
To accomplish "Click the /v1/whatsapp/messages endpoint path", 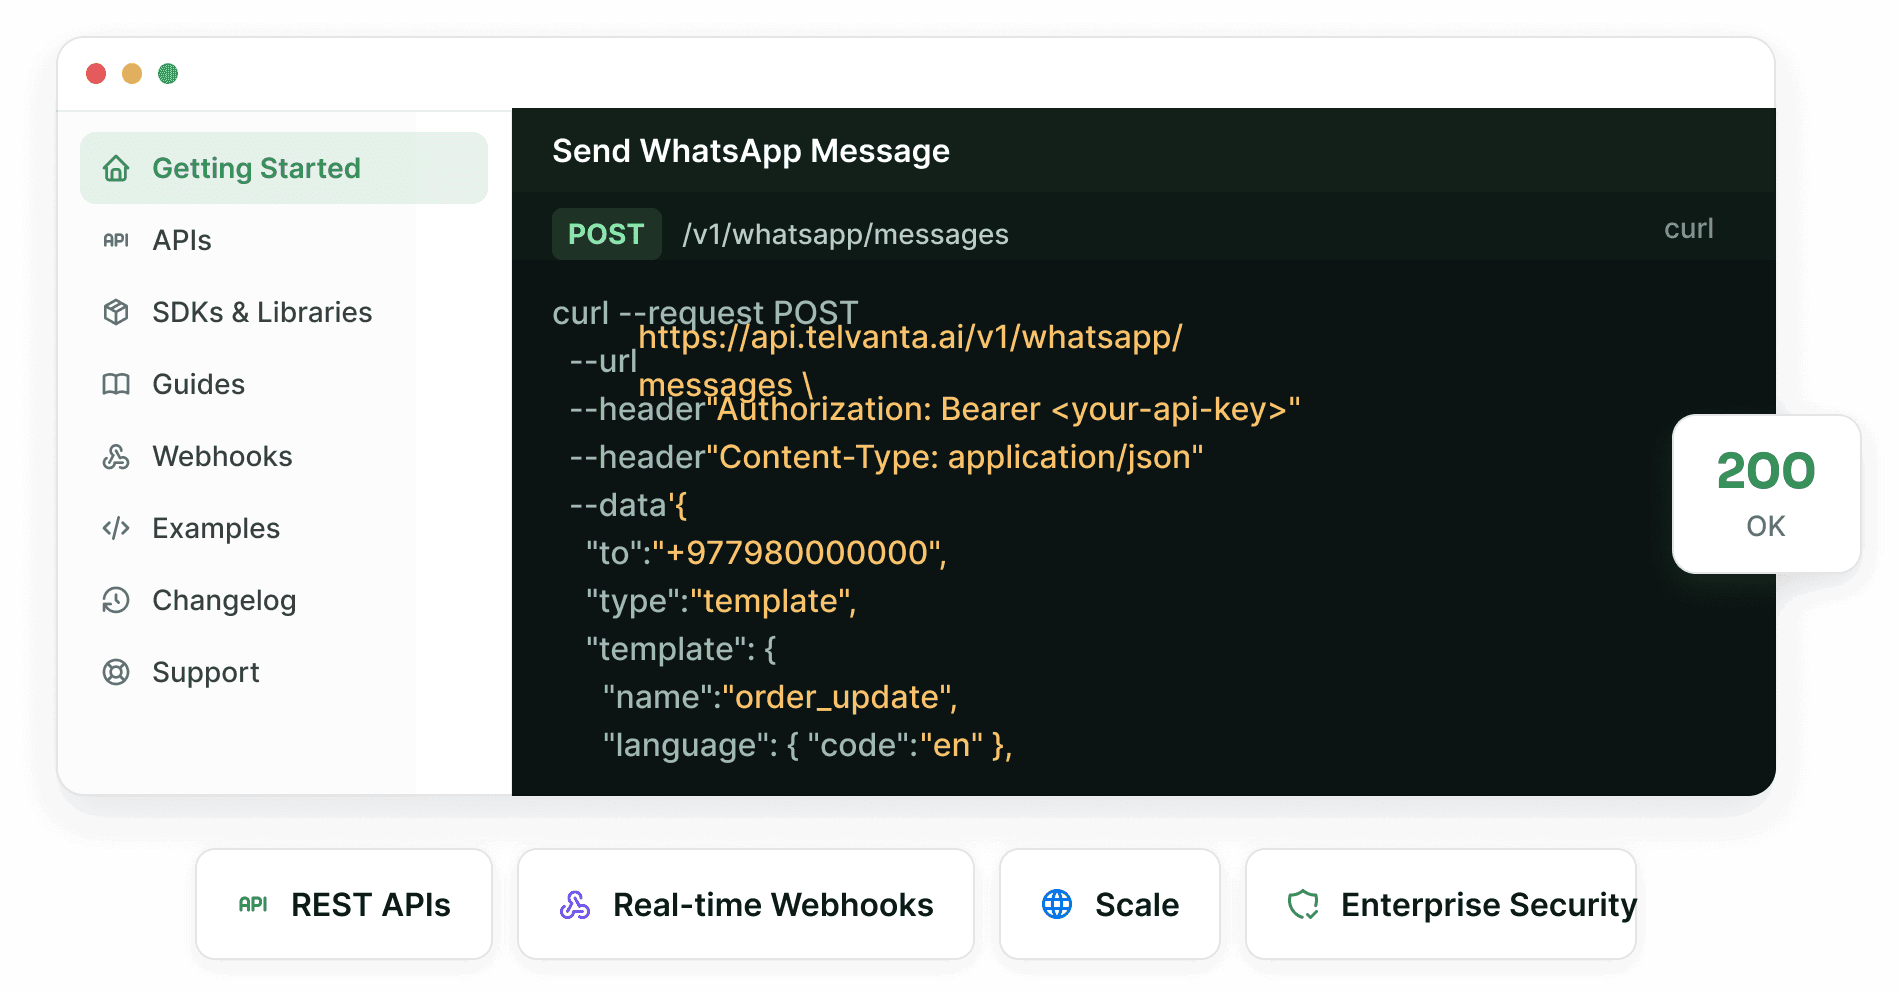I will pyautogui.click(x=845, y=234).
